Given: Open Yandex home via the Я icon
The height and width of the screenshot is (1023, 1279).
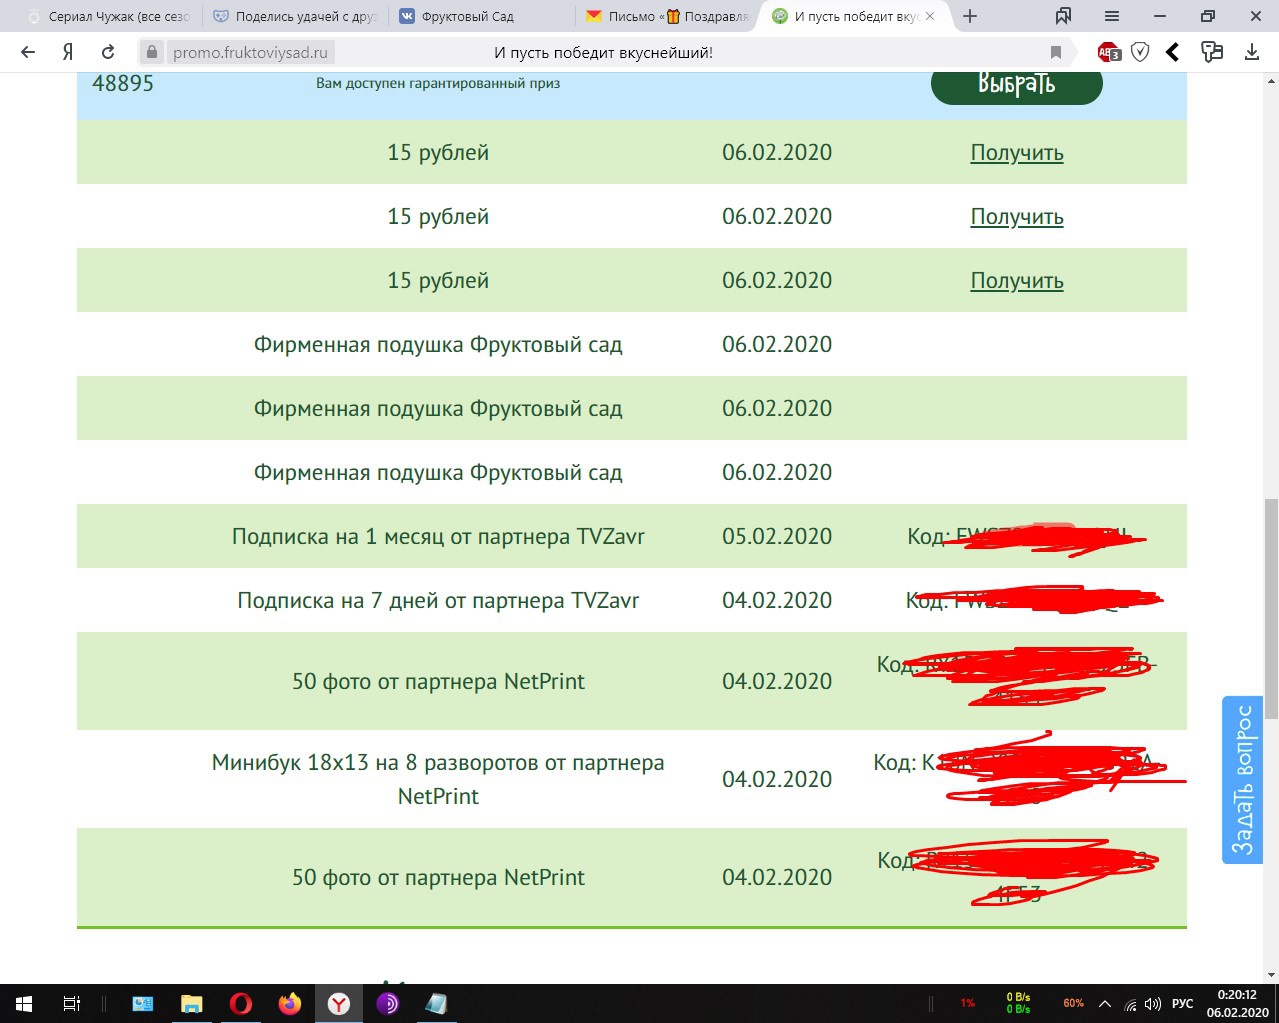Looking at the screenshot, I should [x=68, y=52].
